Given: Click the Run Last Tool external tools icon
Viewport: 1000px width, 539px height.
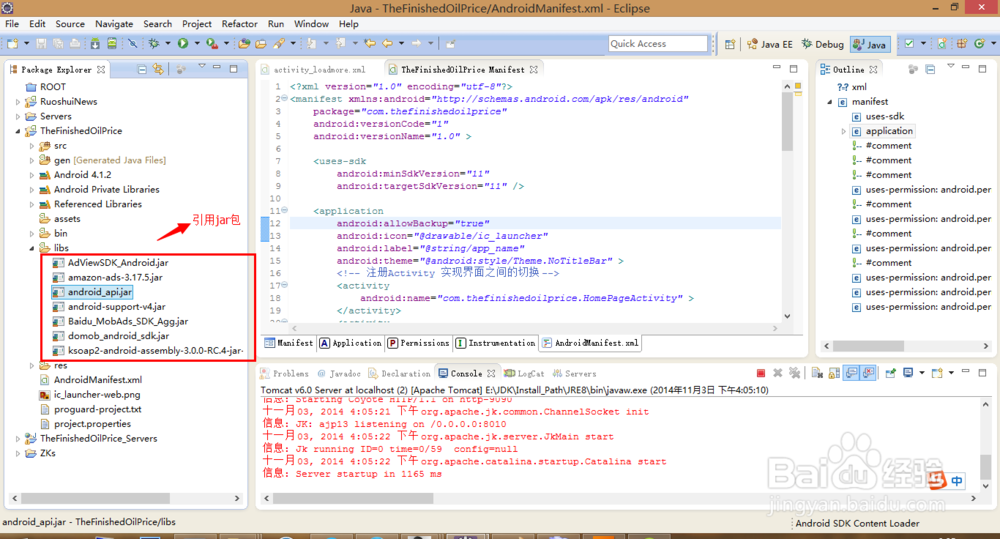Looking at the screenshot, I should click(x=212, y=43).
